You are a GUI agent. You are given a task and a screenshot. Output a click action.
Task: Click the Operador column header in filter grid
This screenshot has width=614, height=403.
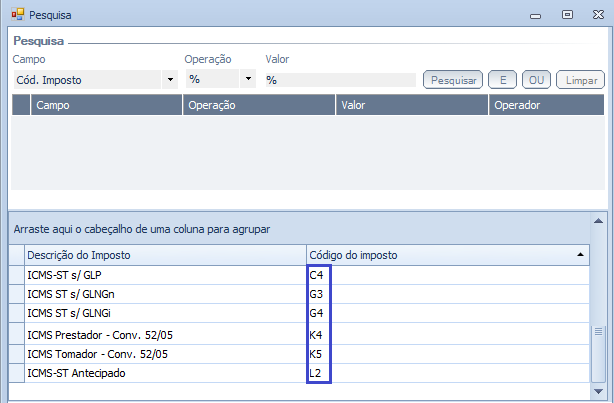coord(546,104)
